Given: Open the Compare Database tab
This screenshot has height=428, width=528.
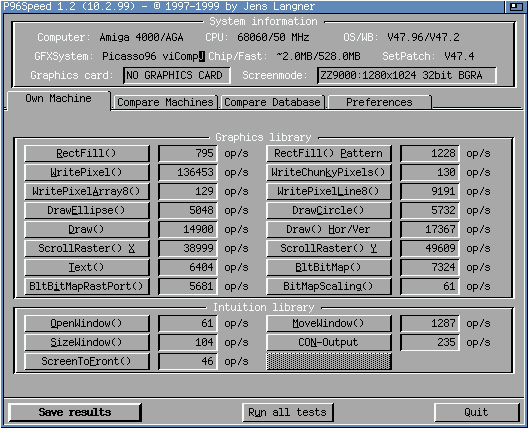Looking at the screenshot, I should 272,102.
